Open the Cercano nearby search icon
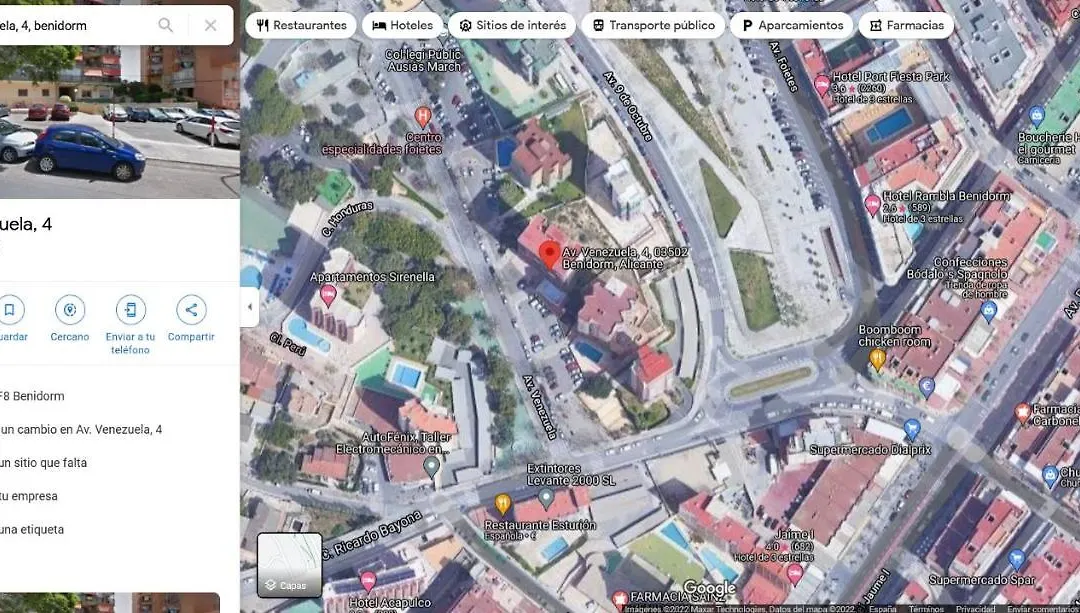The height and width of the screenshot is (613, 1080). tap(70, 310)
